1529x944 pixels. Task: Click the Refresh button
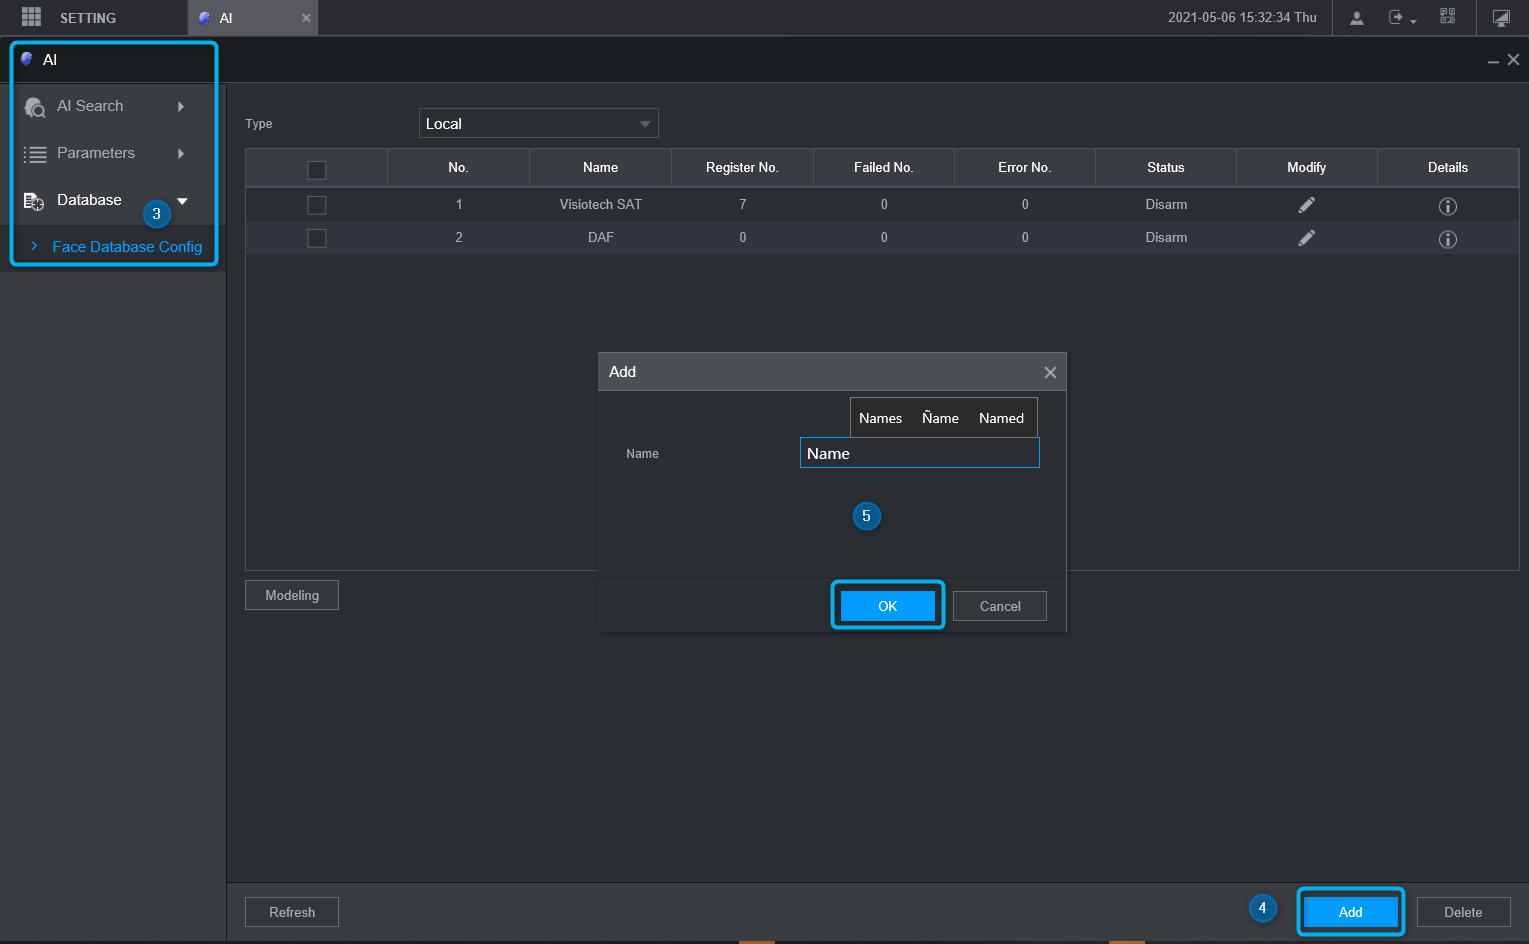292,912
